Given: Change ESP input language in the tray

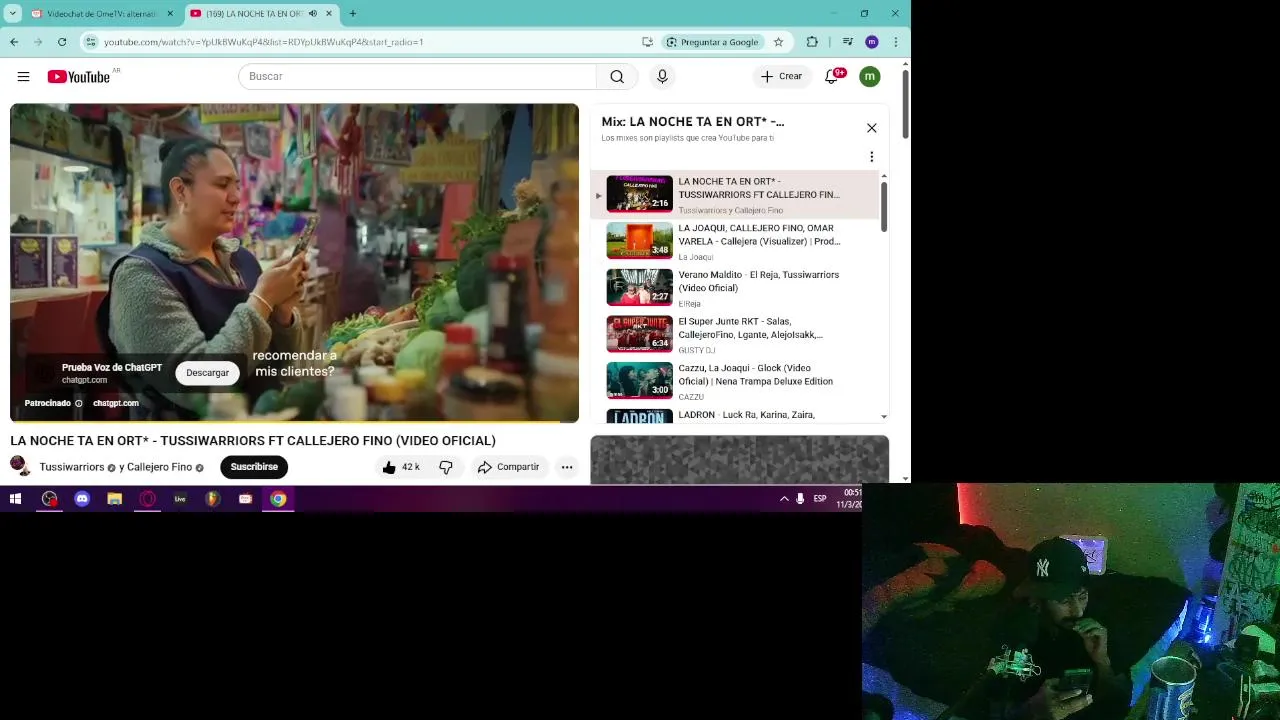Looking at the screenshot, I should 820,499.
